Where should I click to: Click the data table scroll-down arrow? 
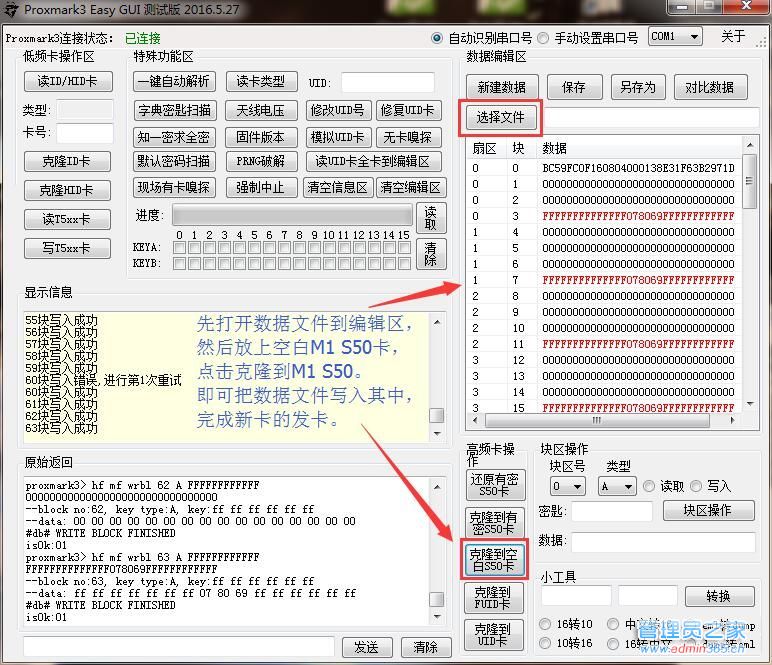[749, 404]
